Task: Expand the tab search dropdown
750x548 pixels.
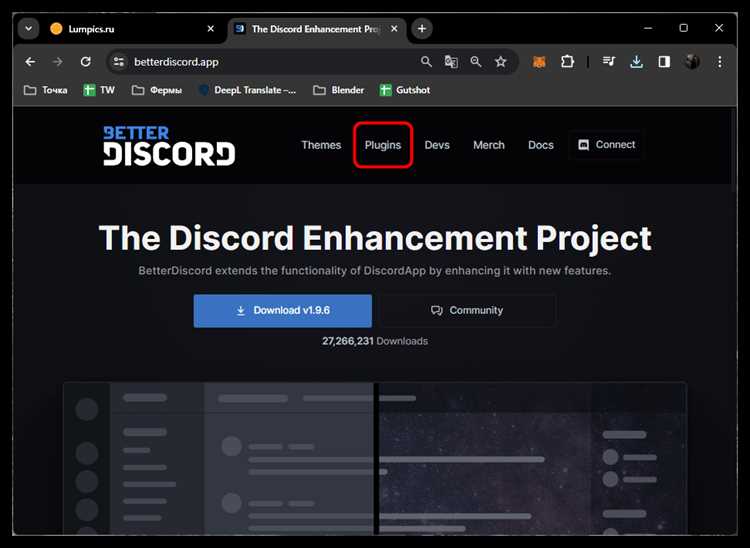Action: point(29,29)
